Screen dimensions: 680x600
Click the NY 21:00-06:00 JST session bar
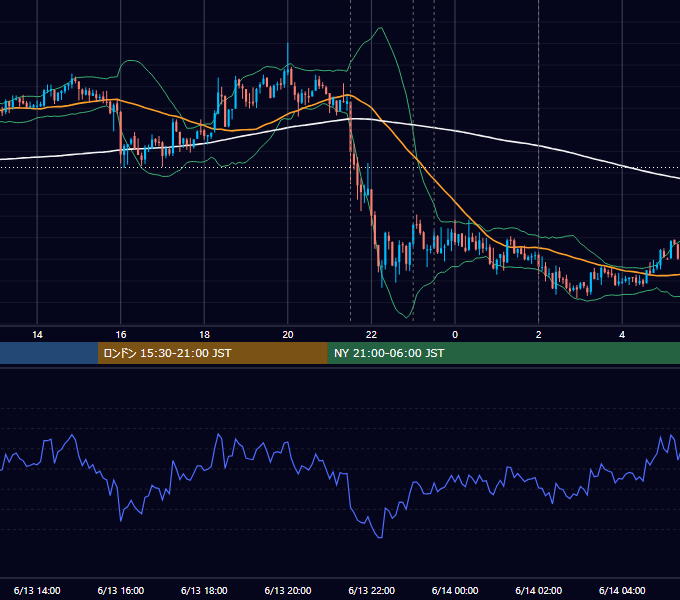point(503,353)
